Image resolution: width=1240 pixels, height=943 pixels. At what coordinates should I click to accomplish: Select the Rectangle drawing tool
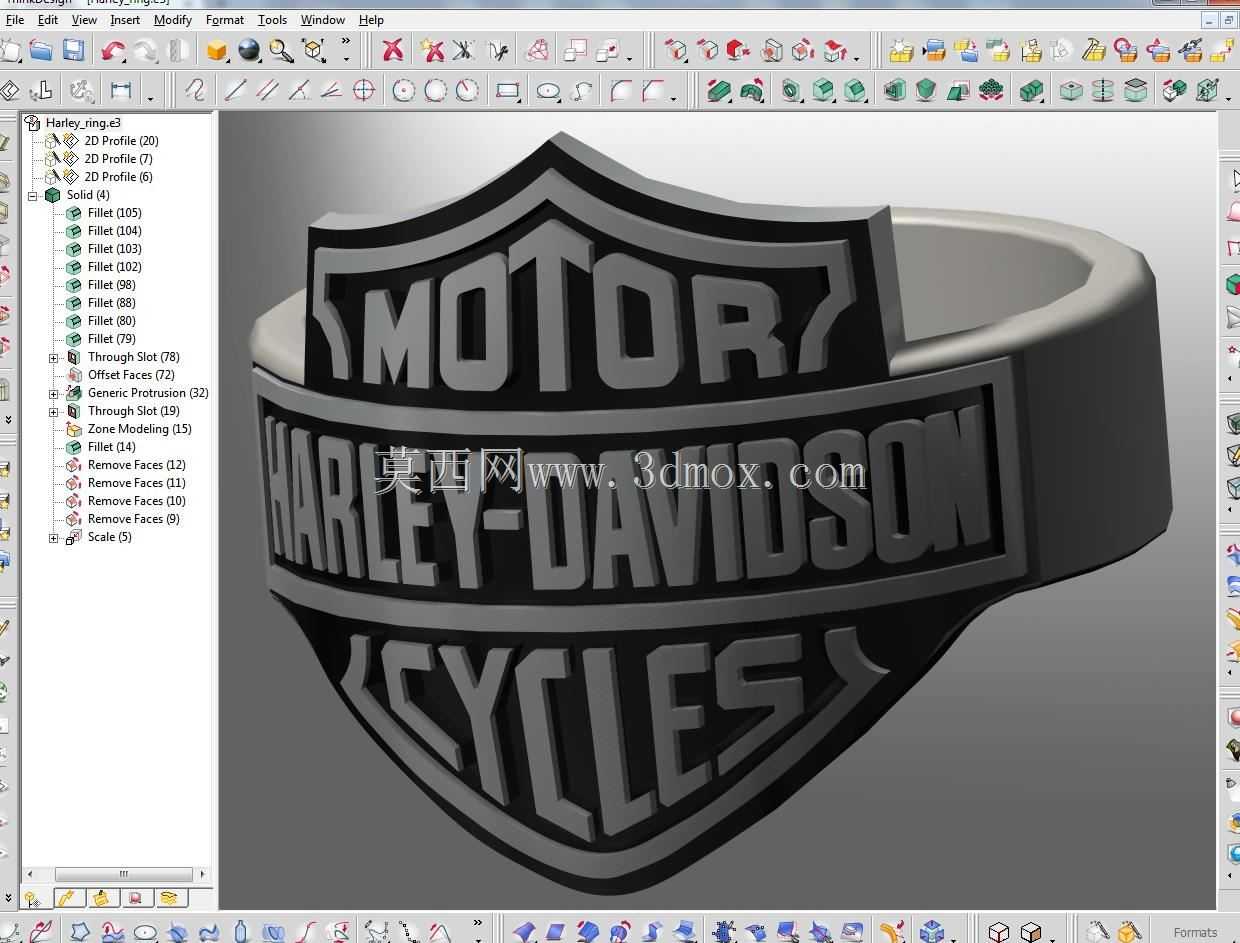(508, 91)
